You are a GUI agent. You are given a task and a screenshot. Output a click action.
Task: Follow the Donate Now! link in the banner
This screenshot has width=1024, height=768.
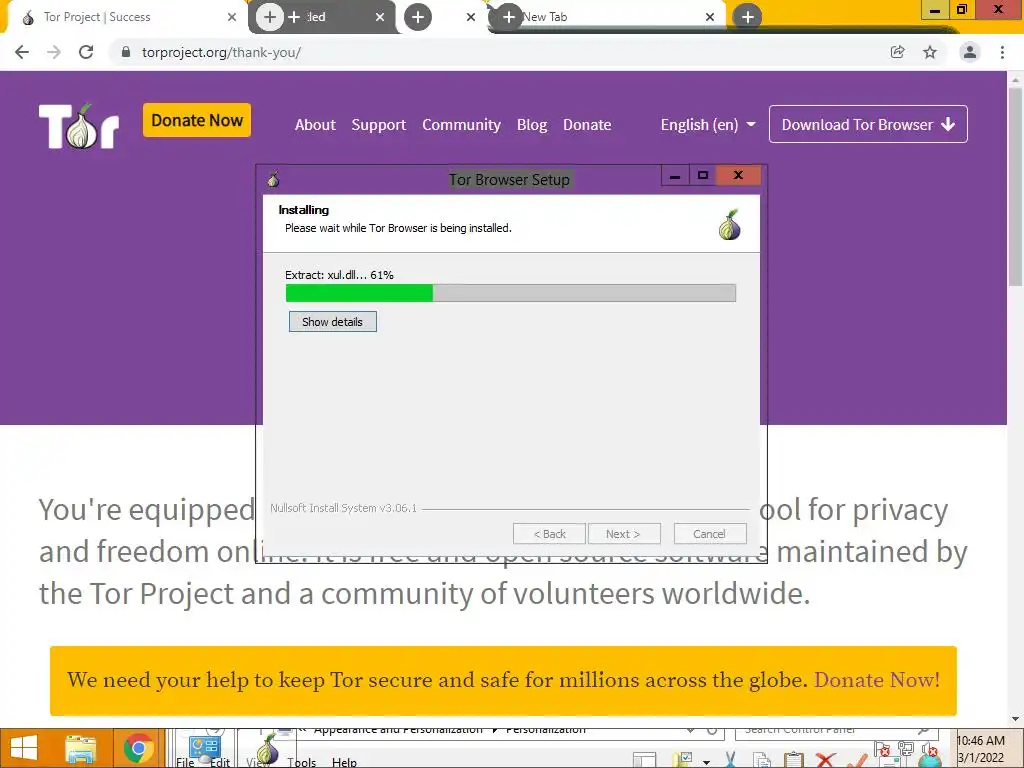click(x=876, y=680)
